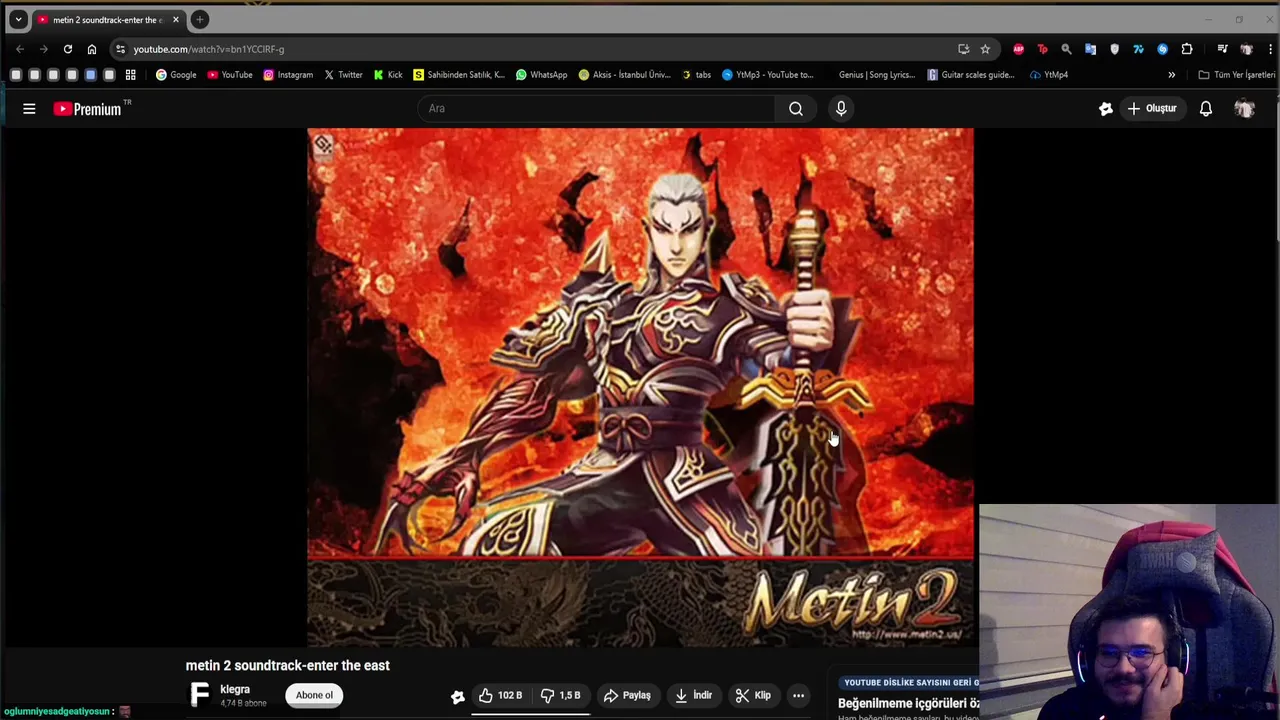Click the red Tp extension icon
This screenshot has height=720, width=1280.
(x=1042, y=49)
